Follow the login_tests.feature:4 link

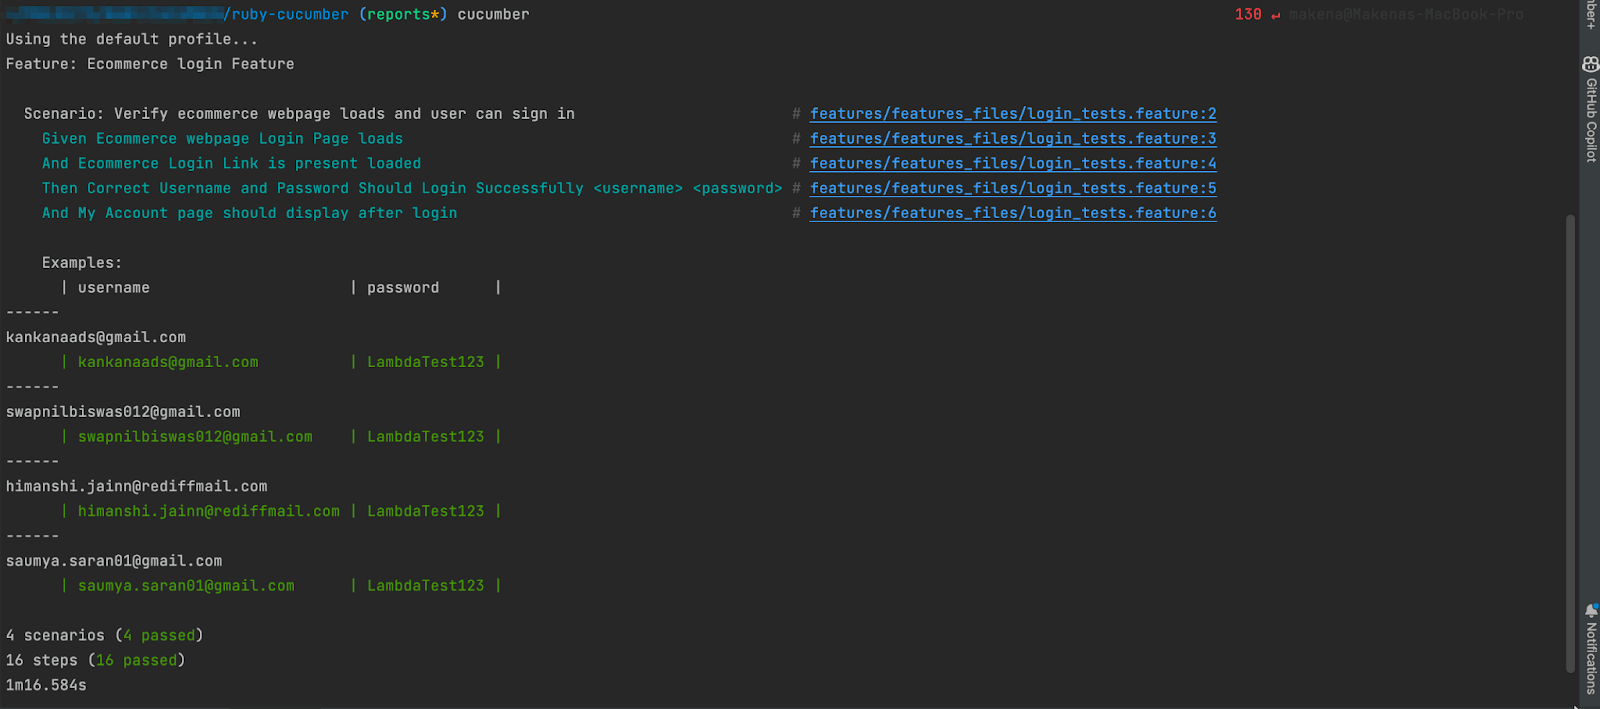point(1013,164)
